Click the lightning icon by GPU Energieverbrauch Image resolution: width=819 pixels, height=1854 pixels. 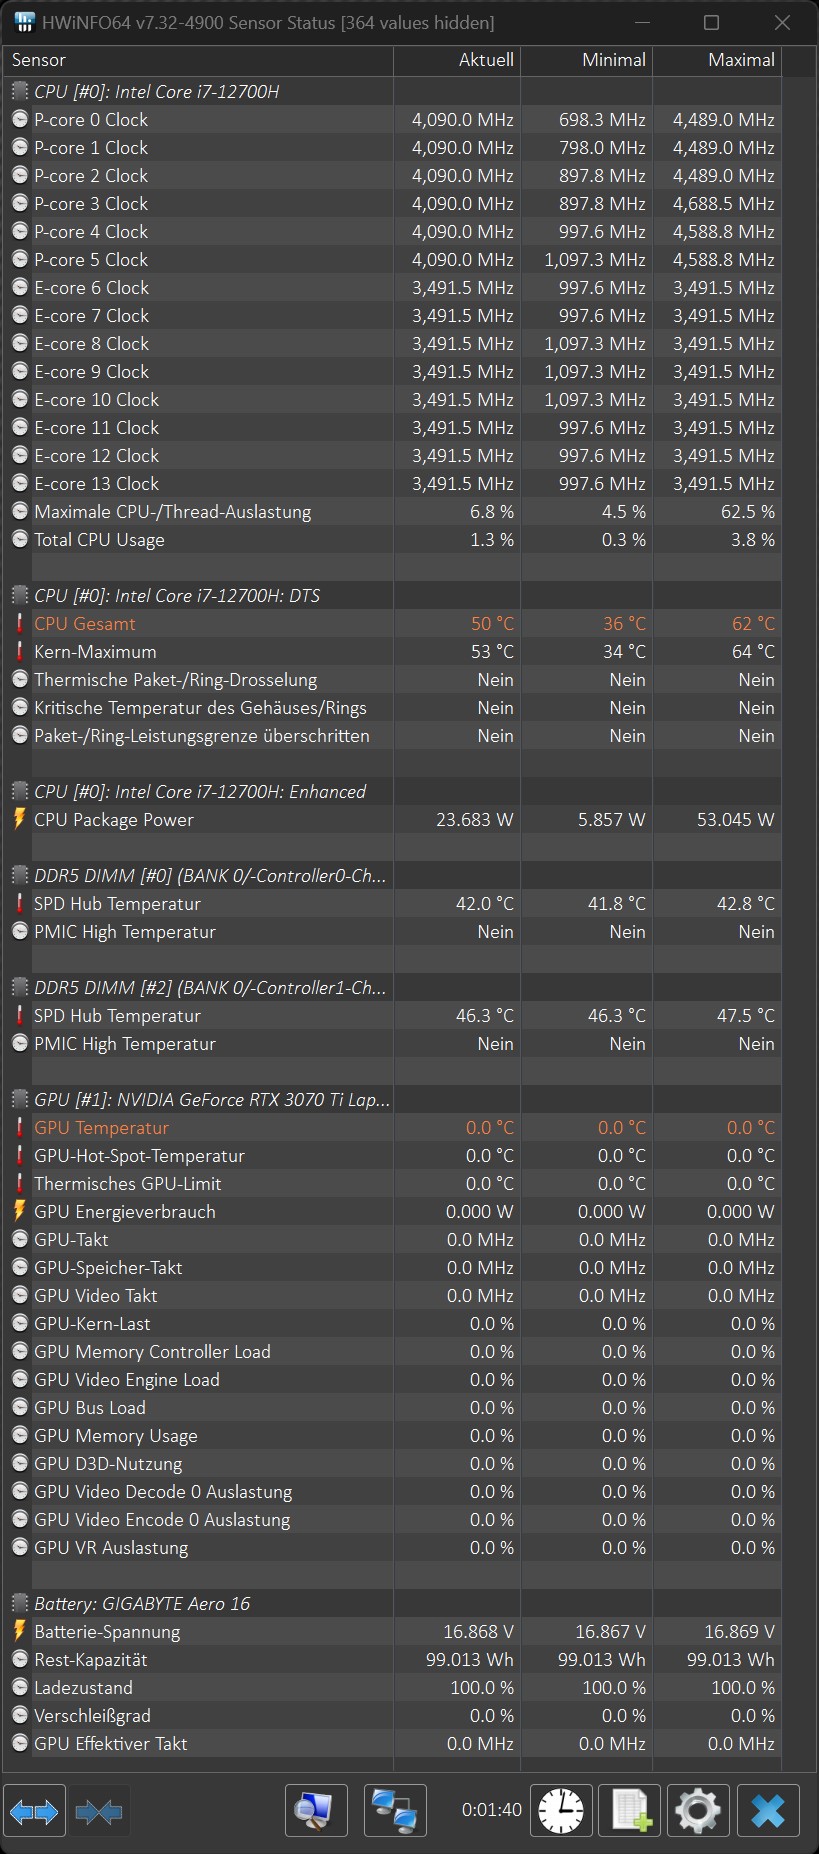(20, 1211)
